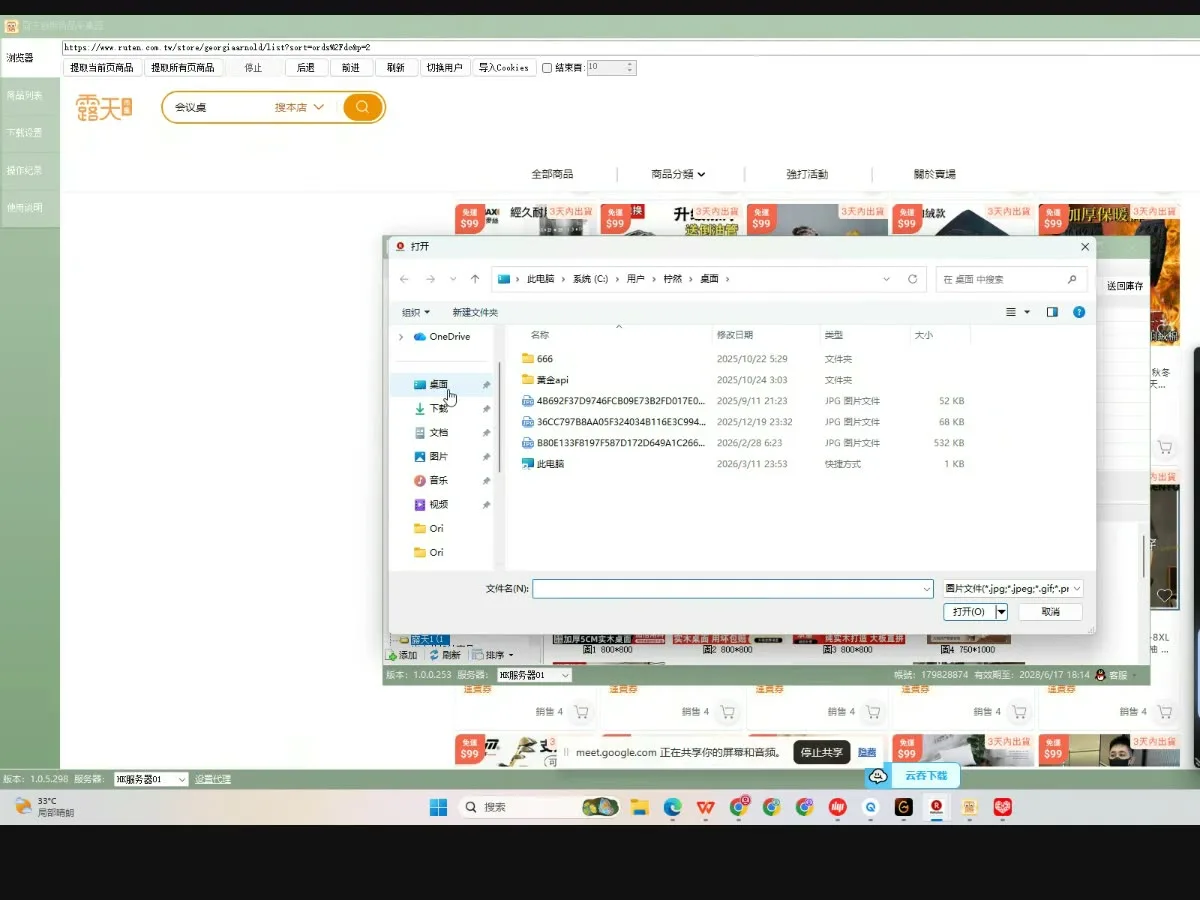The width and height of the screenshot is (1200, 900).
Task: Sort files by the 修改日期 column
Action: coord(735,335)
